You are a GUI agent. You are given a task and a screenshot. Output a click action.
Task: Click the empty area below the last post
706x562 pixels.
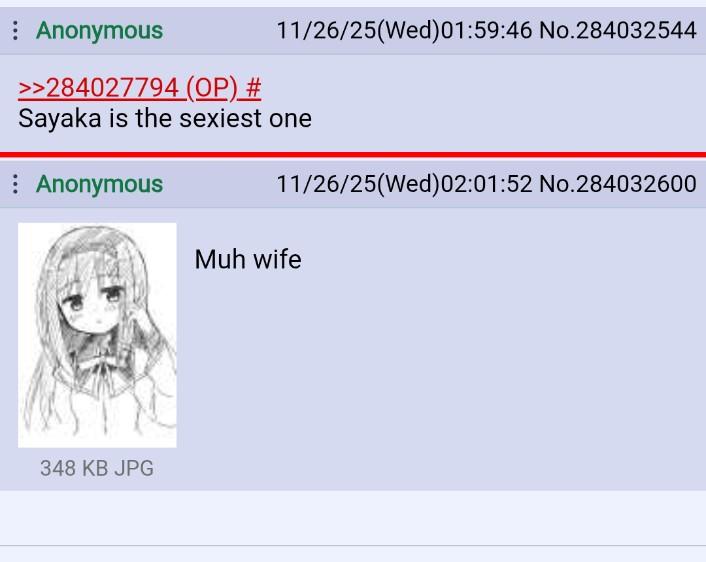pos(353,518)
